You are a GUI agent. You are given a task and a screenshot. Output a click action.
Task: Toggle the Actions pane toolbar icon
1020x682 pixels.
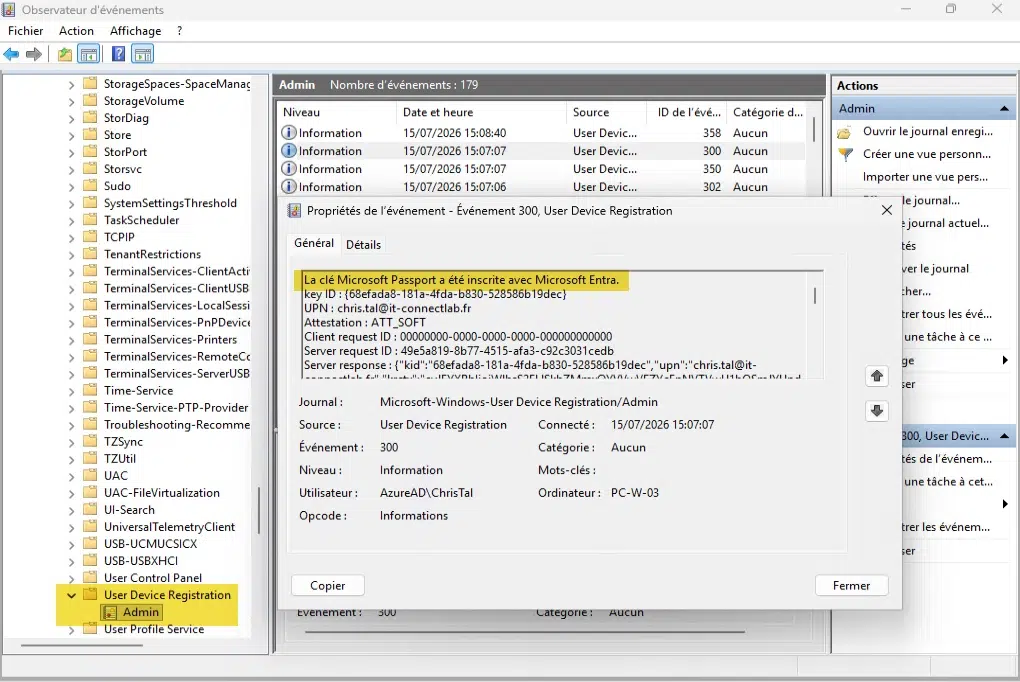[x=142, y=54]
